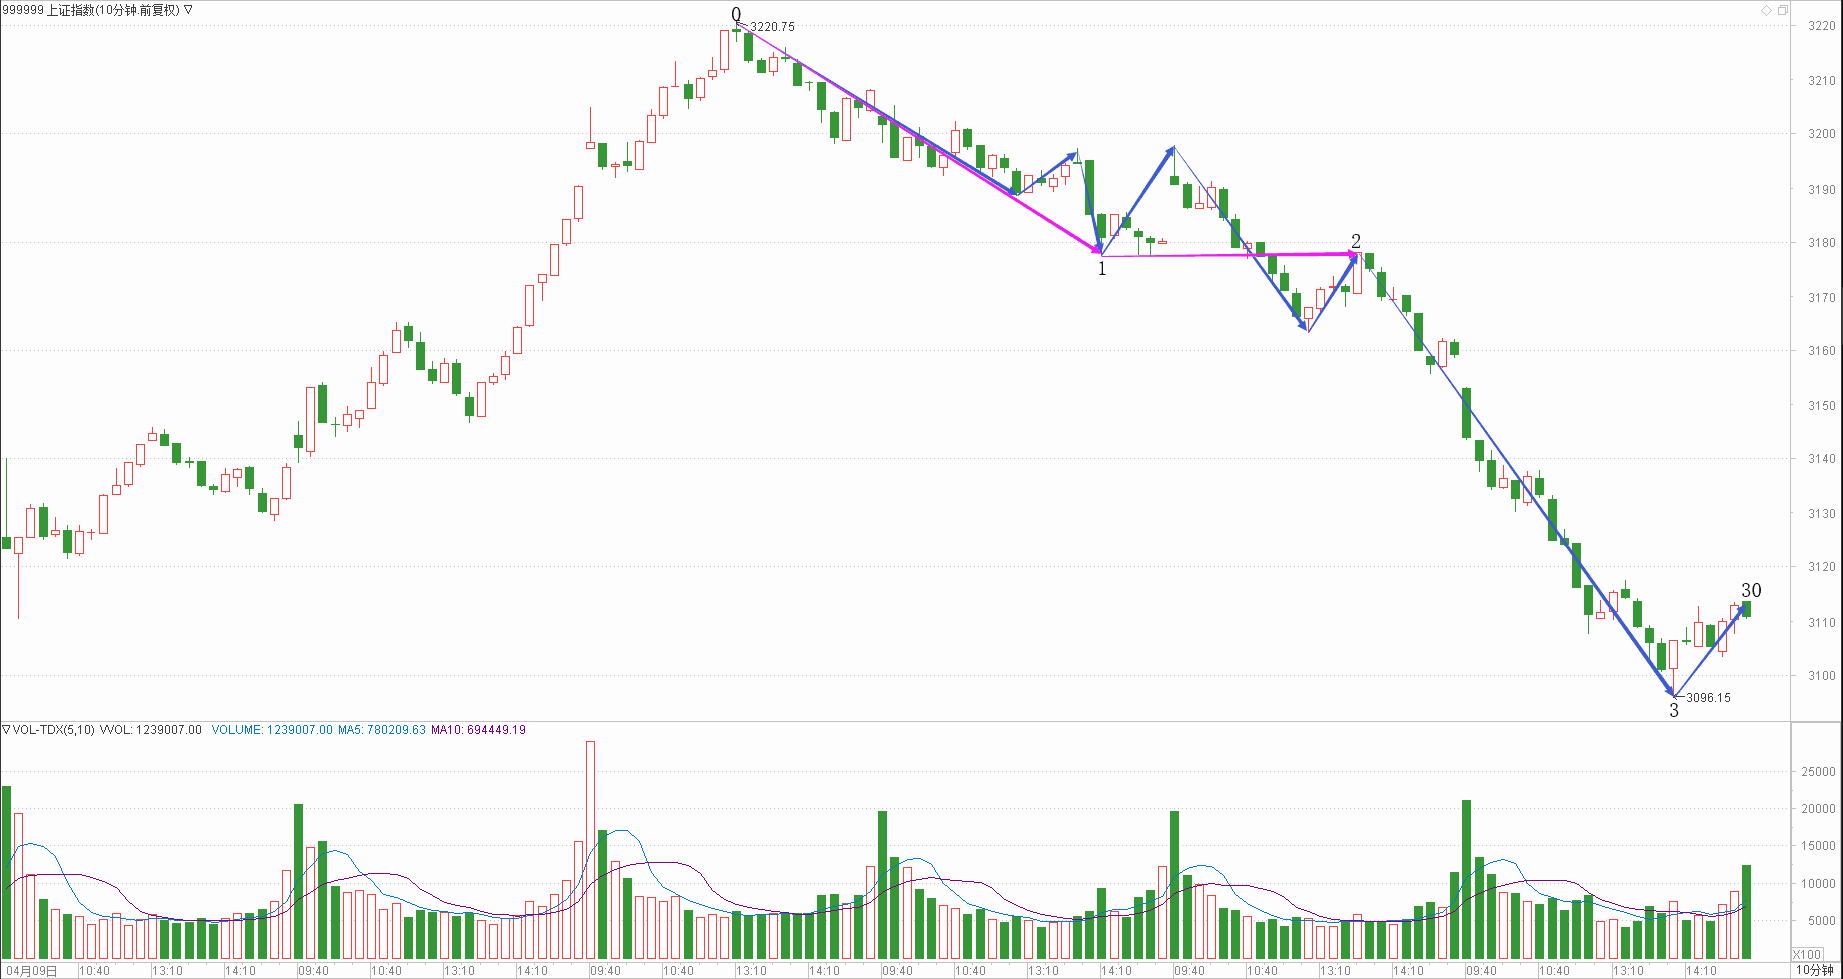
Task: Click the 3096.15 low price marker
Action: click(1708, 698)
